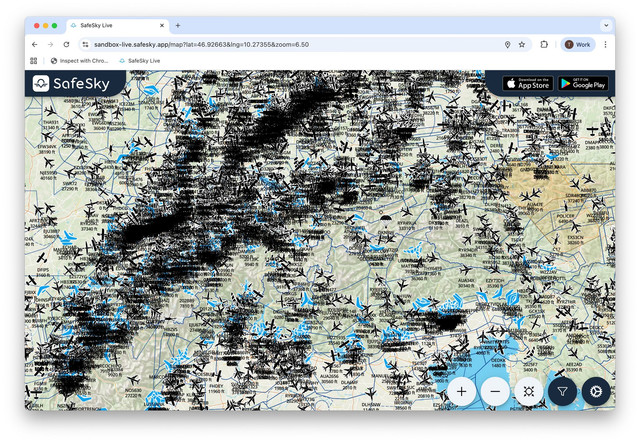The image size is (640, 443).
Task: View site information icon in address bar
Action: [x=85, y=45]
